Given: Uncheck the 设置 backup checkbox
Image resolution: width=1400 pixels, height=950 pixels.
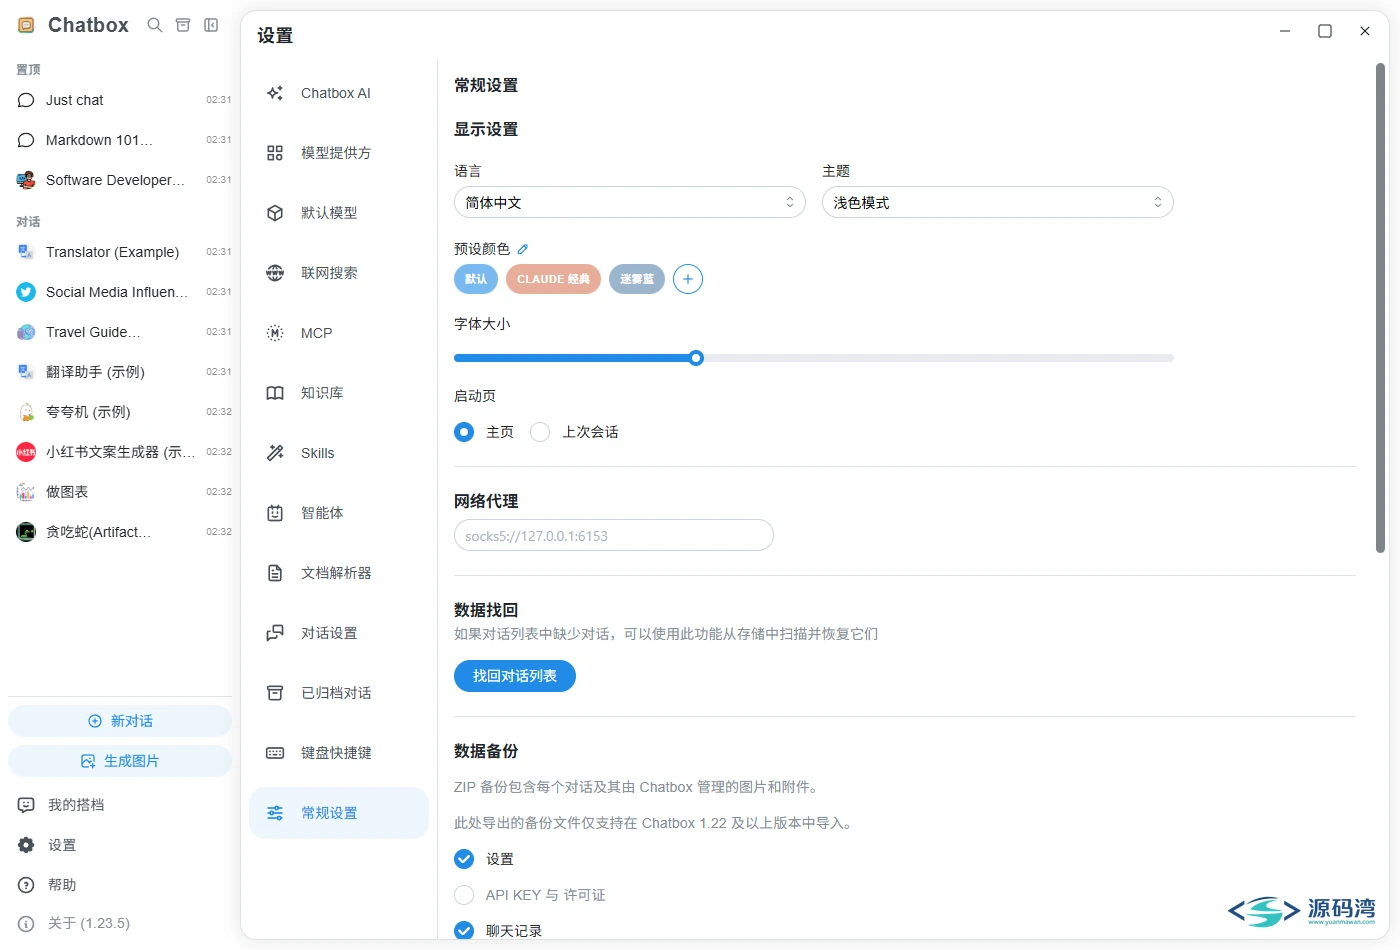Looking at the screenshot, I should pyautogui.click(x=464, y=859).
